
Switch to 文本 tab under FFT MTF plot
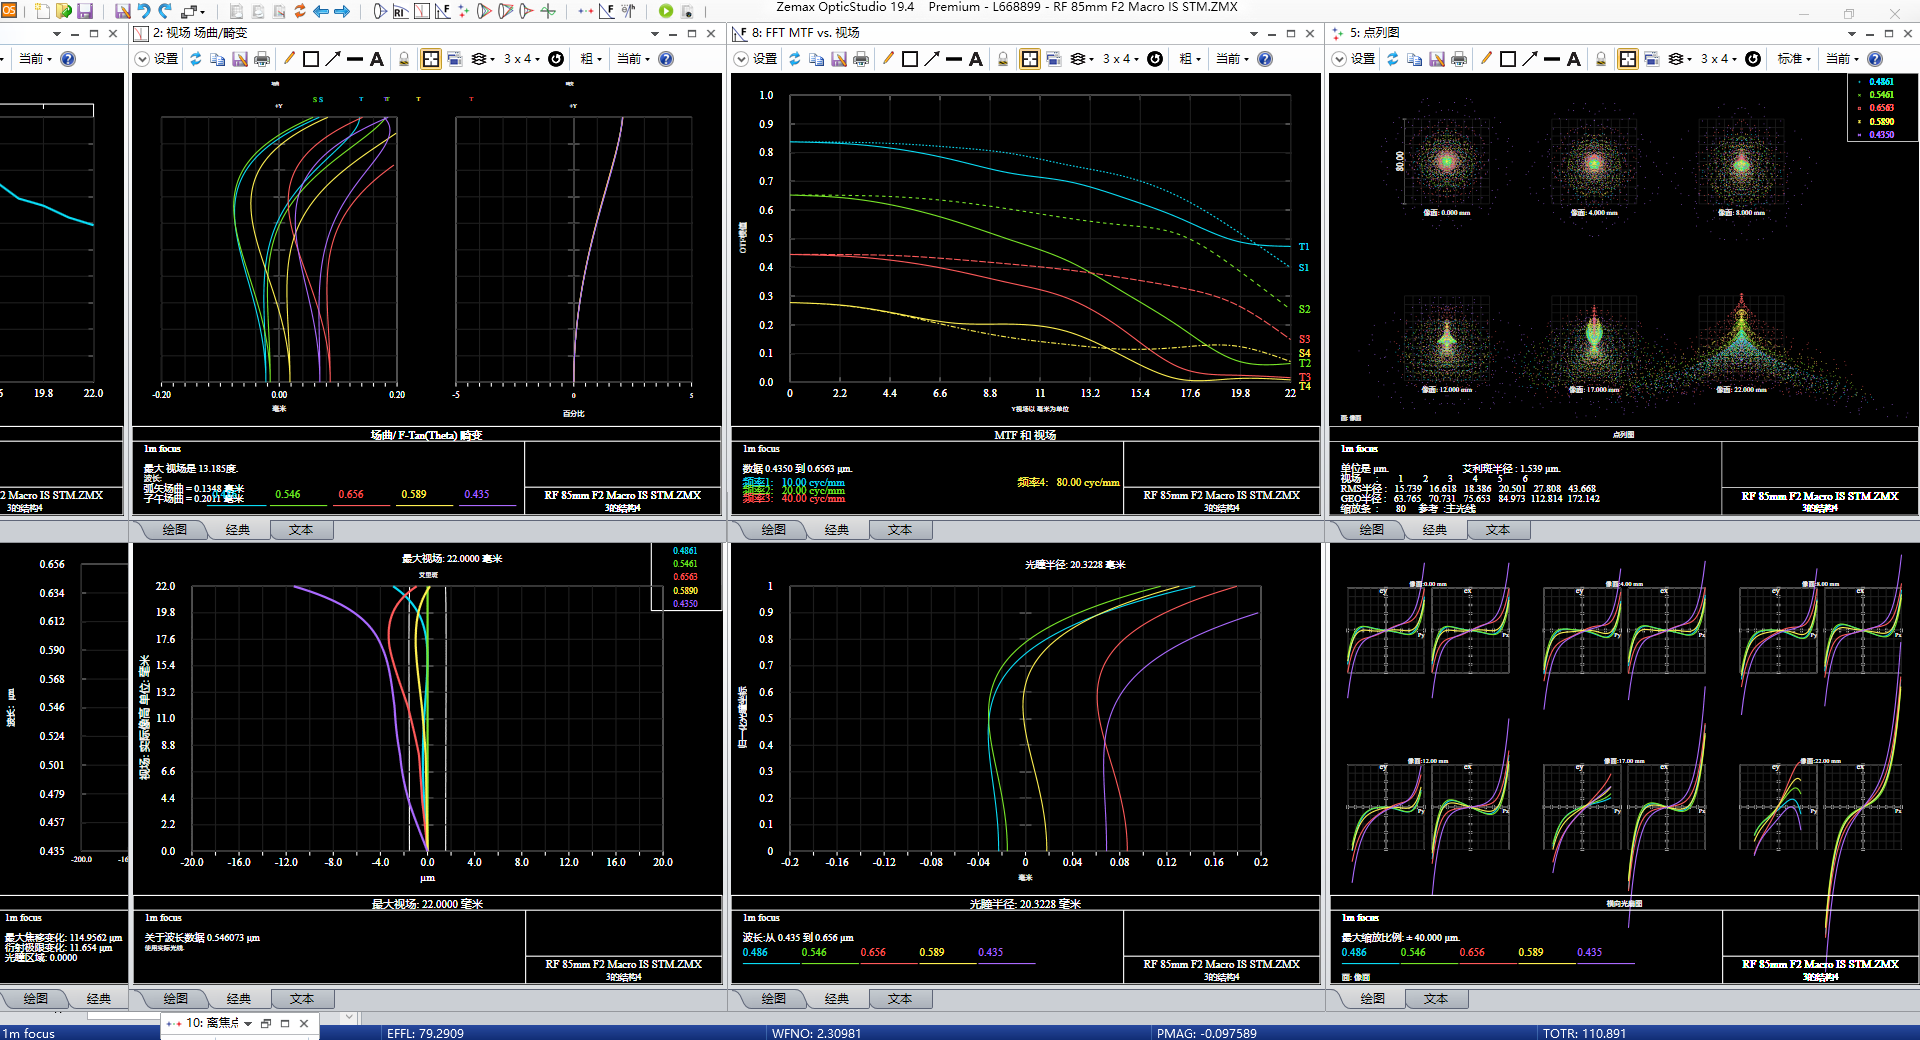[900, 530]
